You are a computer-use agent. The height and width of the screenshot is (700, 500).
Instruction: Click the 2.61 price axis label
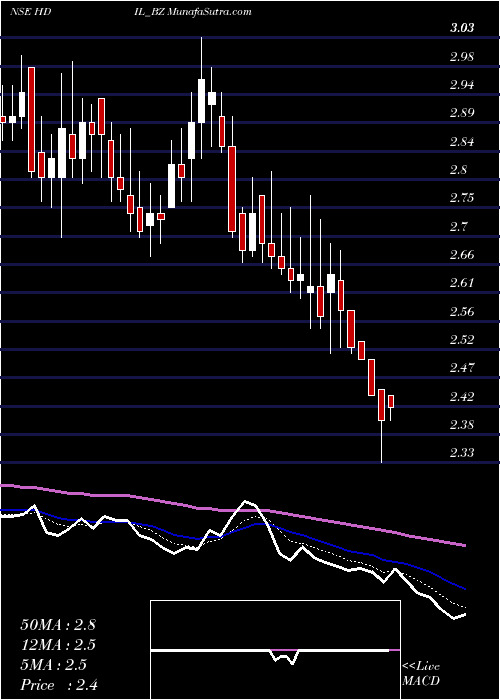[462, 283]
